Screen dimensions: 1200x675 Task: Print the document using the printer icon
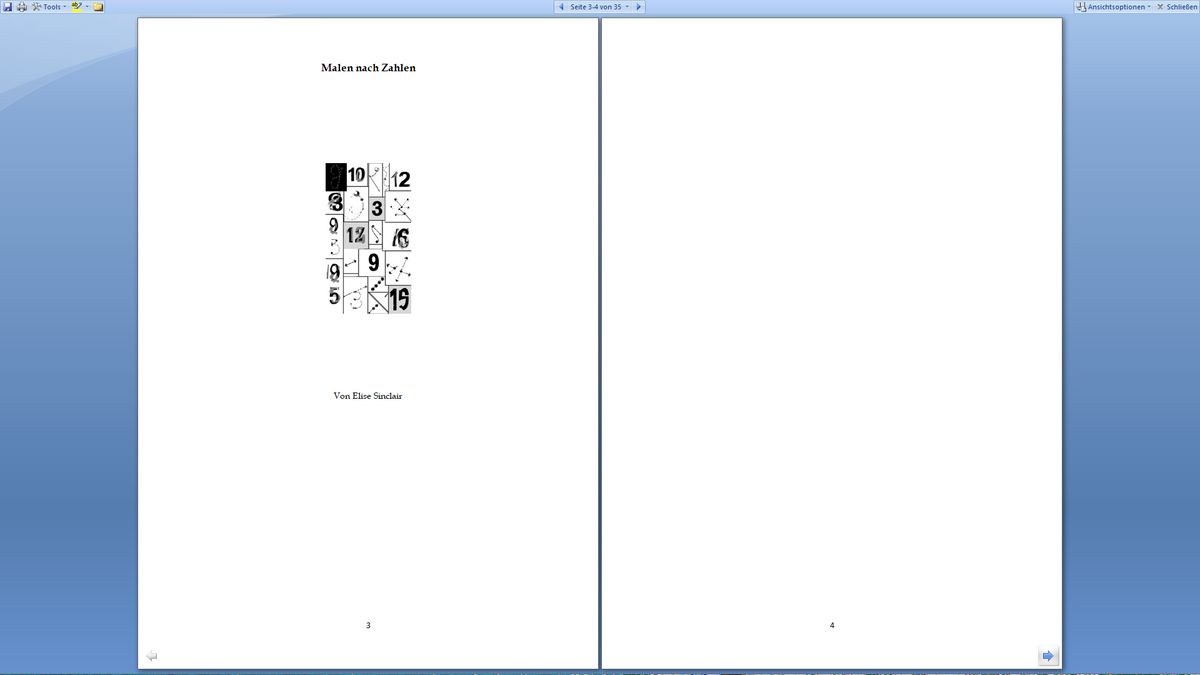pyautogui.click(x=22, y=7)
